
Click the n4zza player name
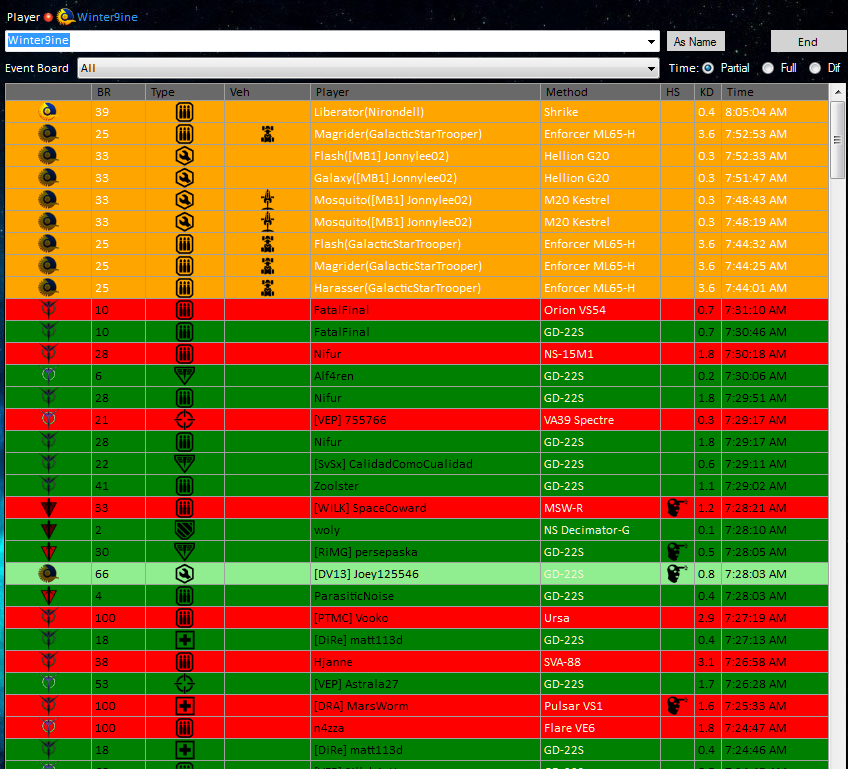point(329,728)
